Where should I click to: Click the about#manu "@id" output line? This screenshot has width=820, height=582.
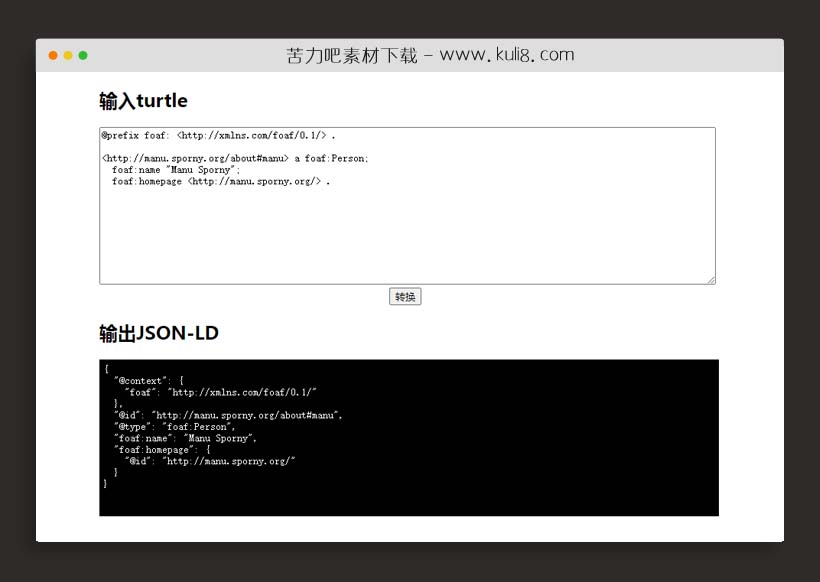[228, 415]
